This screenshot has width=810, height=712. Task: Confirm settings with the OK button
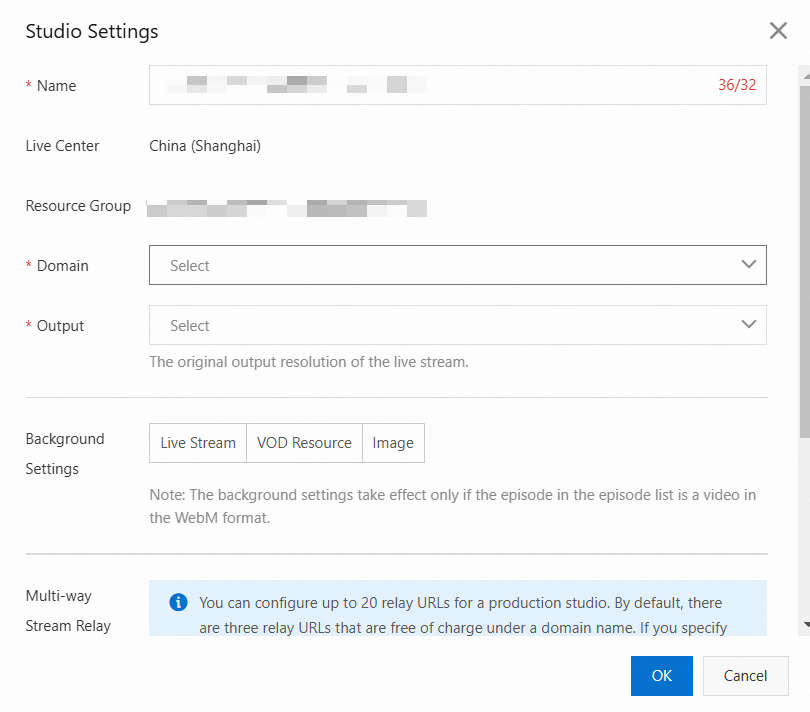click(x=662, y=675)
